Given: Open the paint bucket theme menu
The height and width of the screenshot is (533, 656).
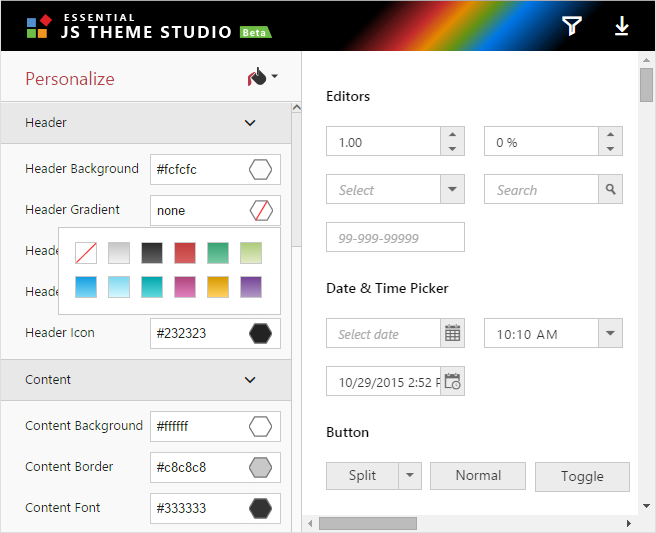Looking at the screenshot, I should coord(262,78).
